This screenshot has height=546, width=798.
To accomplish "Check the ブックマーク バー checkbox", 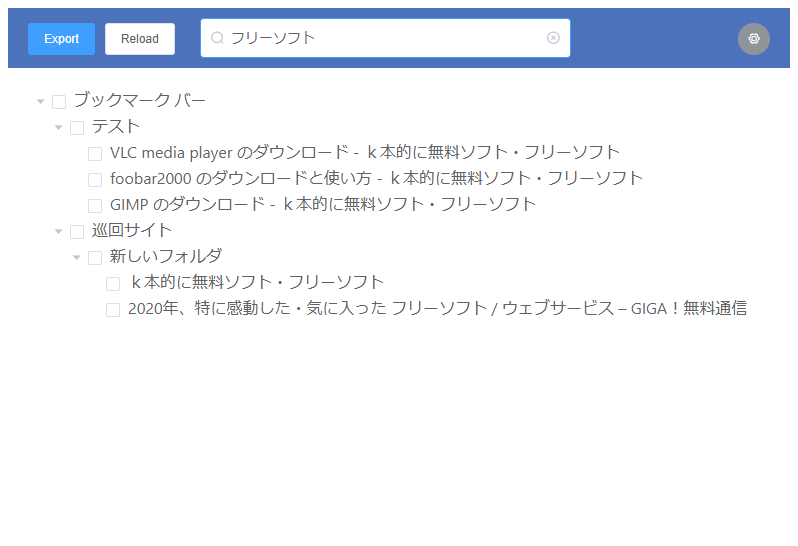I will coord(59,102).
